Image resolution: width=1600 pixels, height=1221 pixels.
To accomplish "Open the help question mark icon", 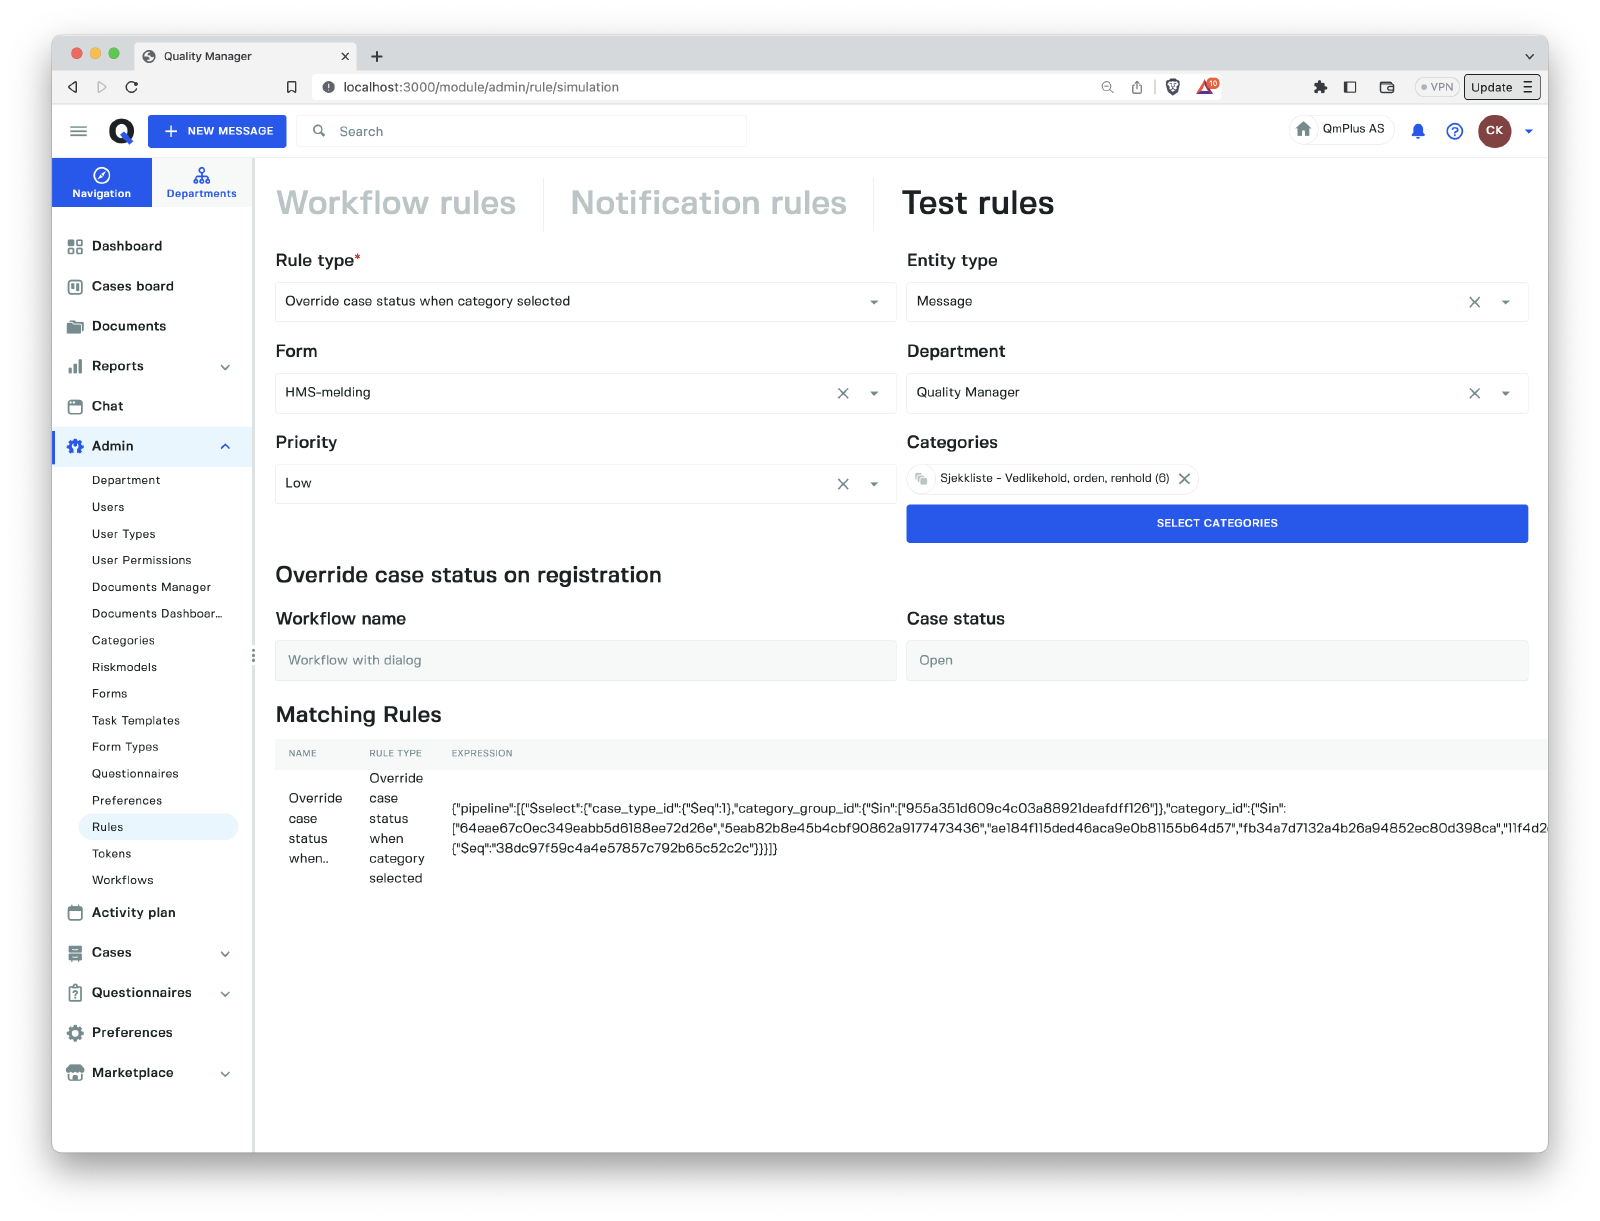I will pos(1454,131).
